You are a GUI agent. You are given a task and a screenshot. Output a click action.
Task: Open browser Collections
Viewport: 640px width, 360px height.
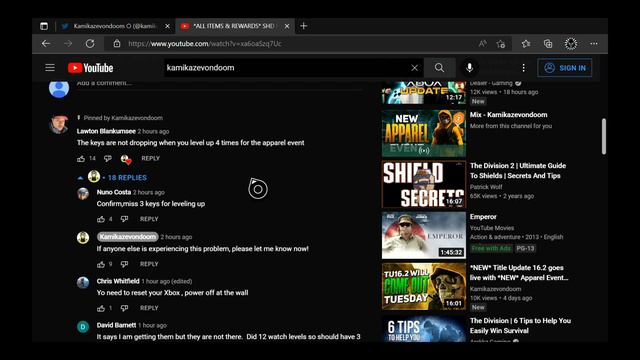548,44
